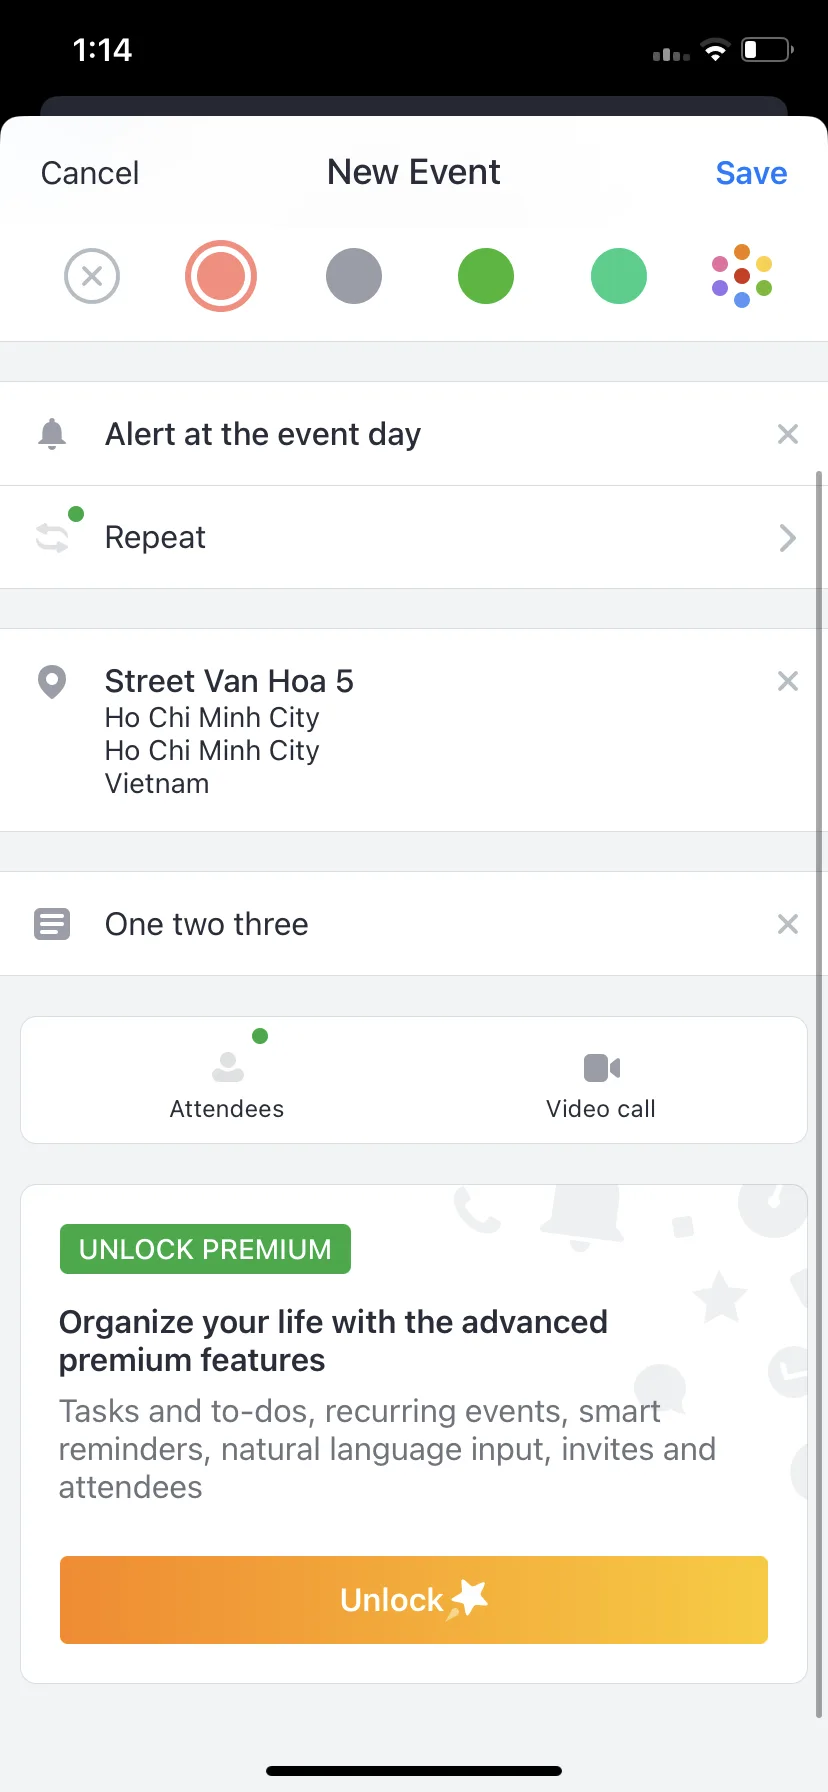Clear the Street Van Hoa 5 location

point(788,681)
